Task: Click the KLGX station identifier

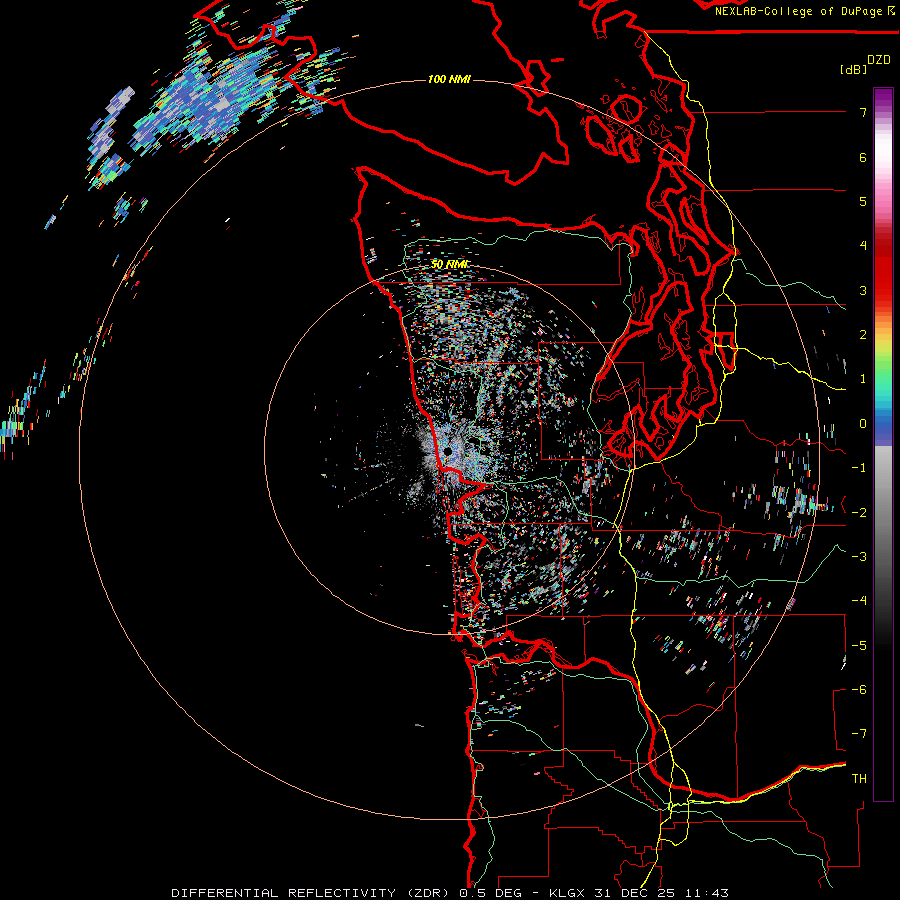Action: (x=567, y=893)
